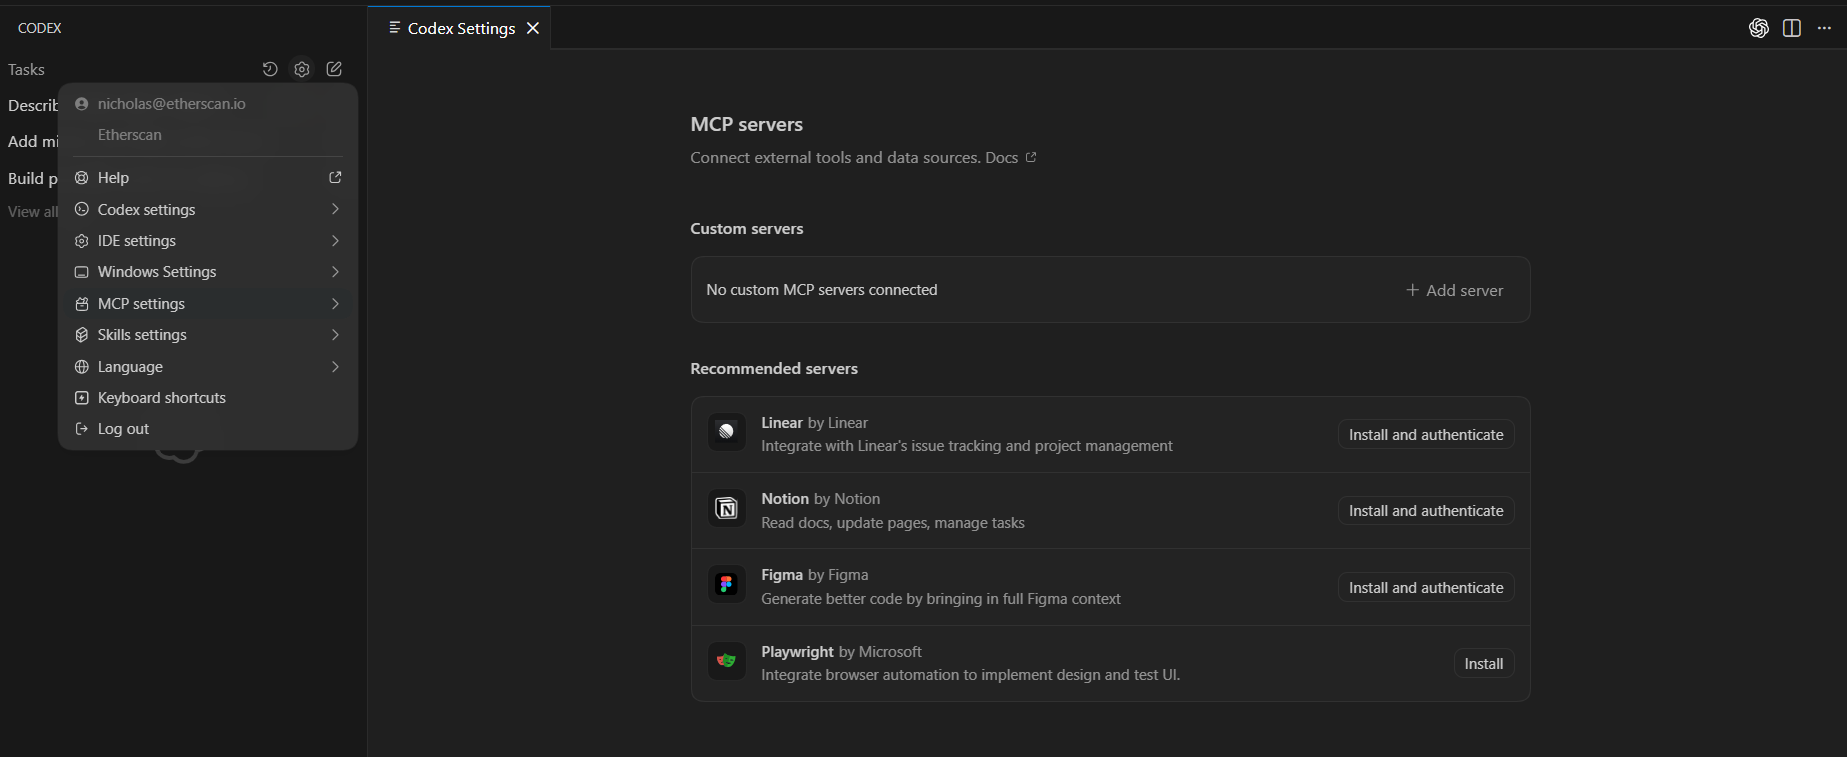Click the Linear server logo
This screenshot has width=1847, height=757.
727,432
